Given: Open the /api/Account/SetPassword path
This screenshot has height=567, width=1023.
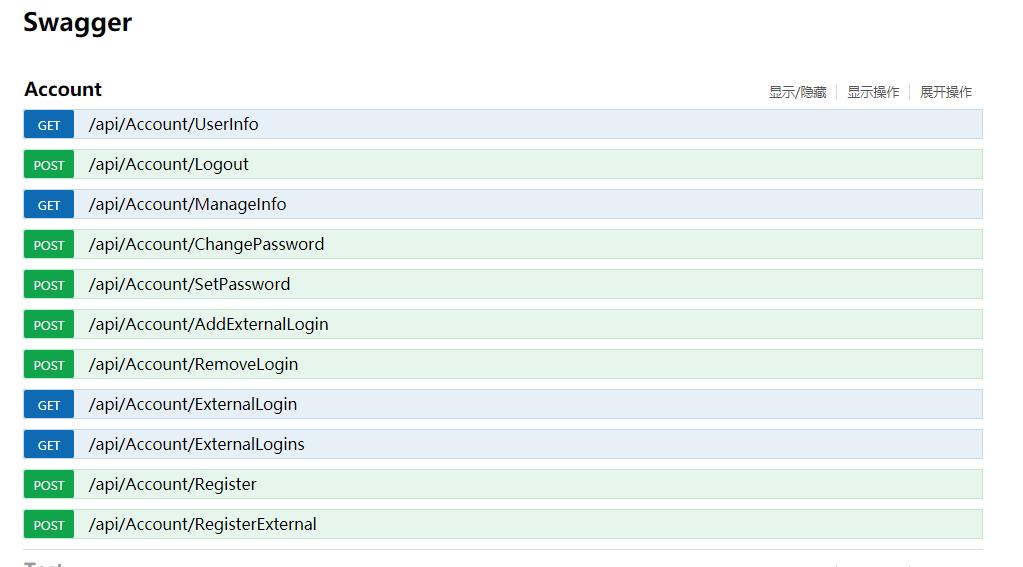Looking at the screenshot, I should coord(189,284).
